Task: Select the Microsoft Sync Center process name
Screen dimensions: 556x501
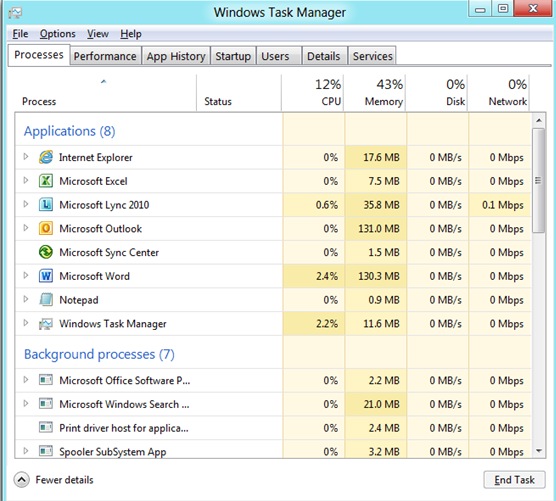Action: tap(109, 252)
